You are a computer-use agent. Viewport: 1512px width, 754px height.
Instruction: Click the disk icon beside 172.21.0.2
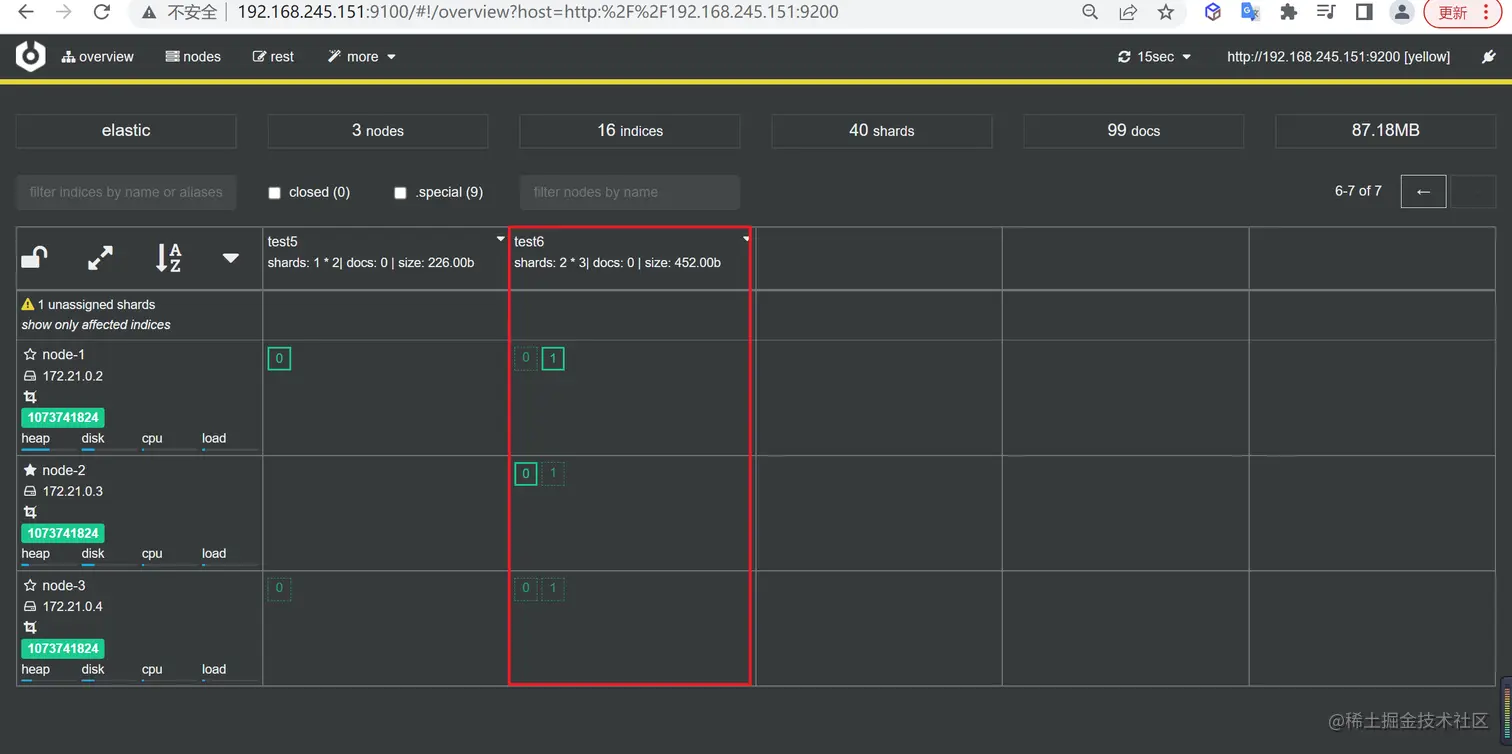click(x=30, y=376)
